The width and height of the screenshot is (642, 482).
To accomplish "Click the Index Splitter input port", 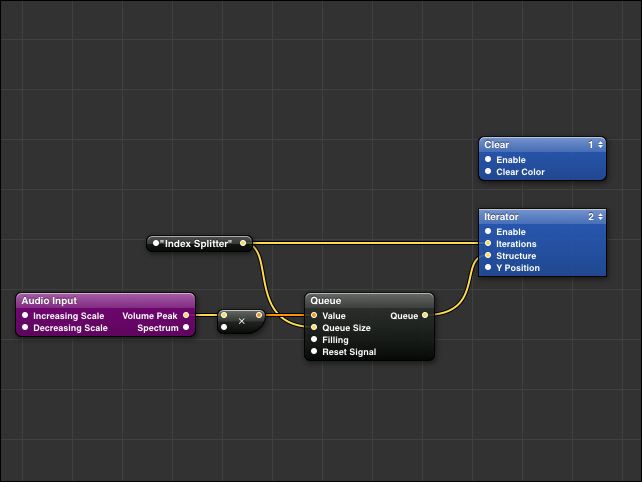I will tap(156, 243).
